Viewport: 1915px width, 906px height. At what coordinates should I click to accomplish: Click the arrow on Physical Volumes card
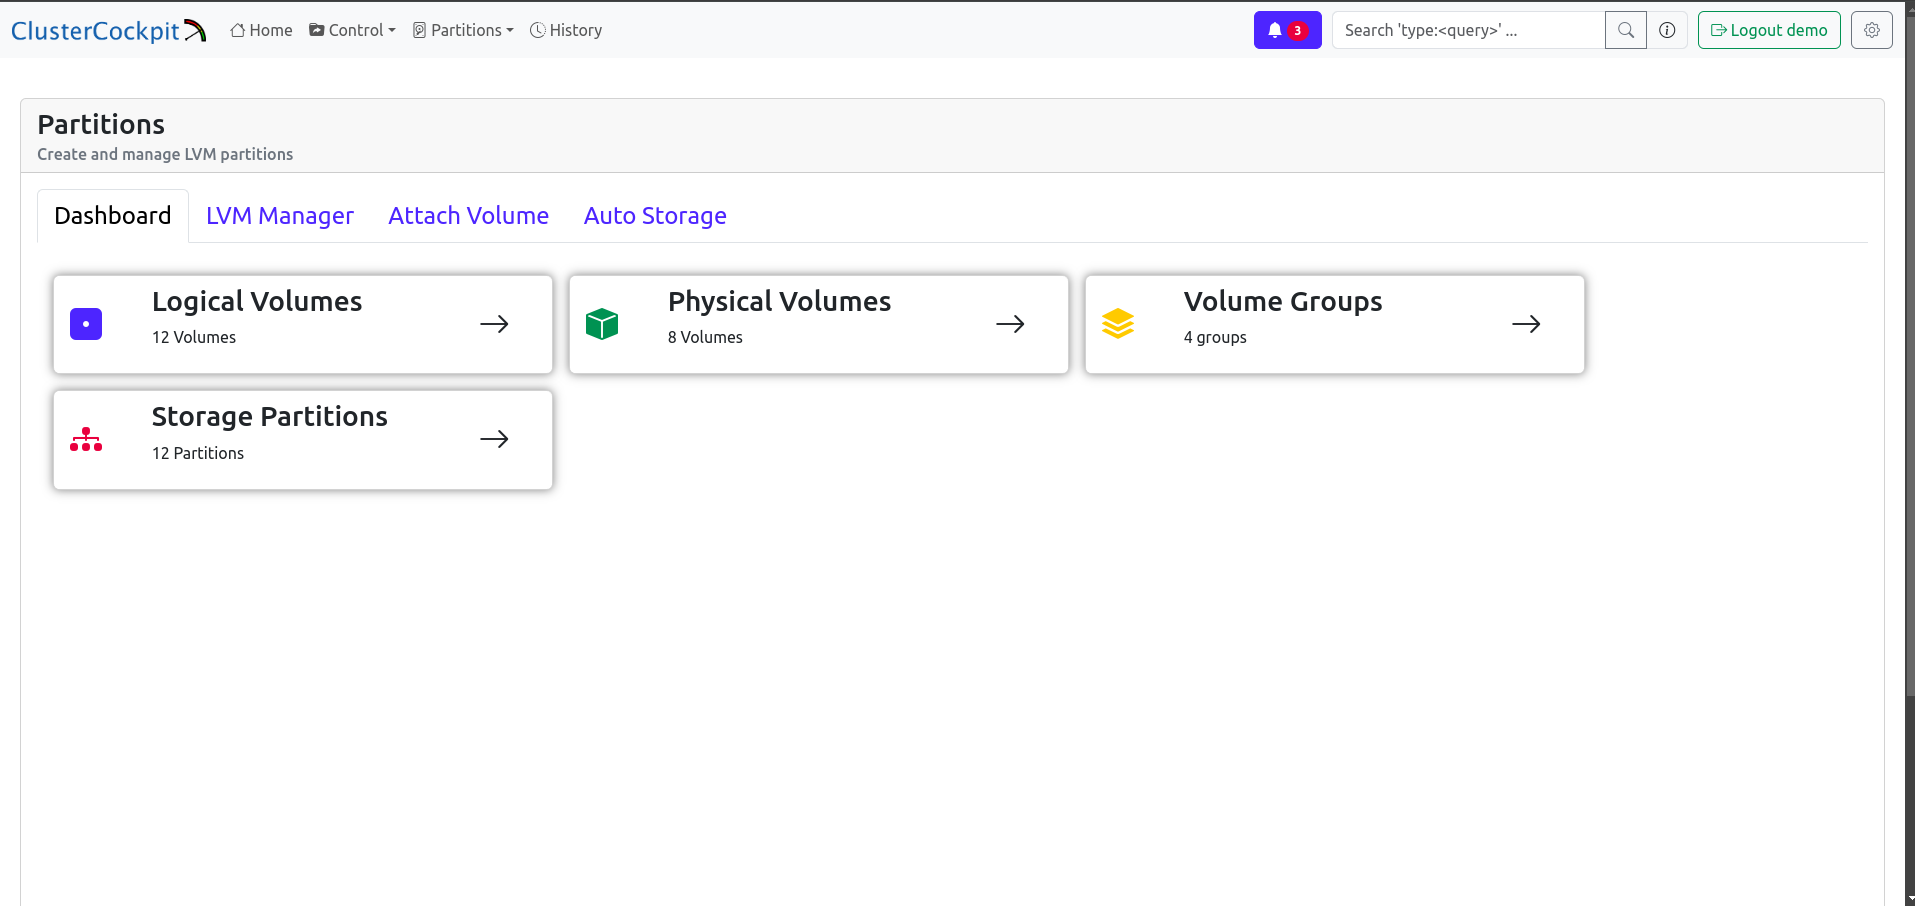[x=1010, y=324]
